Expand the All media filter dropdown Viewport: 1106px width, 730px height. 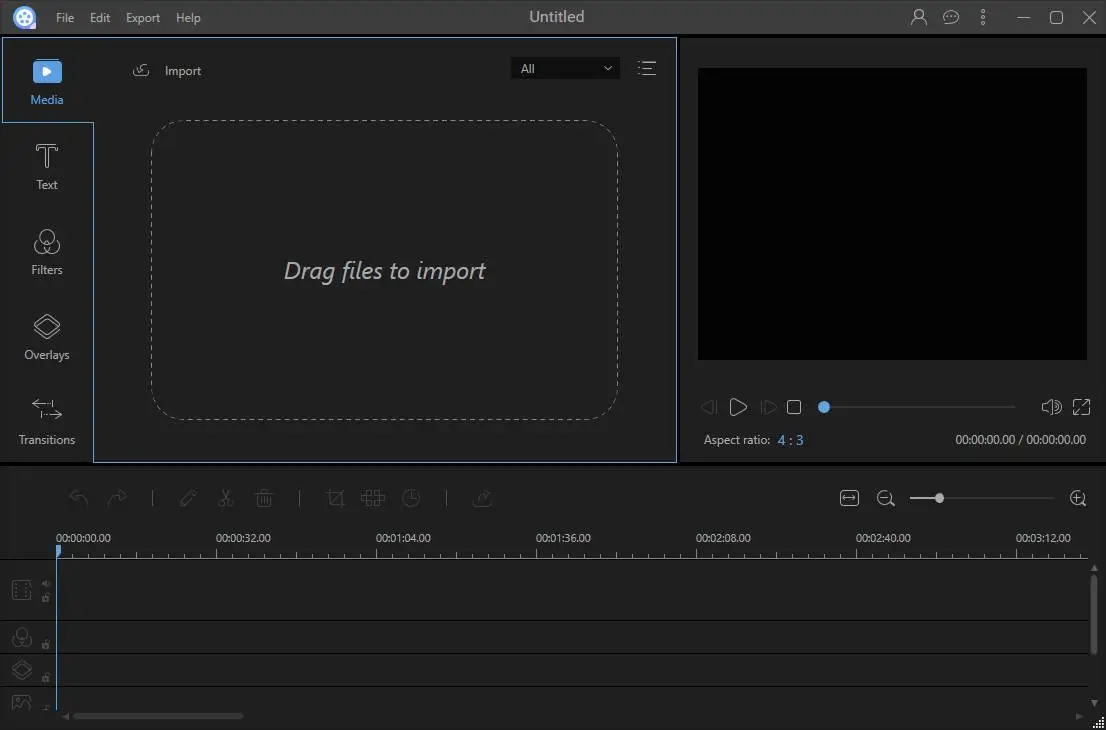[566, 68]
